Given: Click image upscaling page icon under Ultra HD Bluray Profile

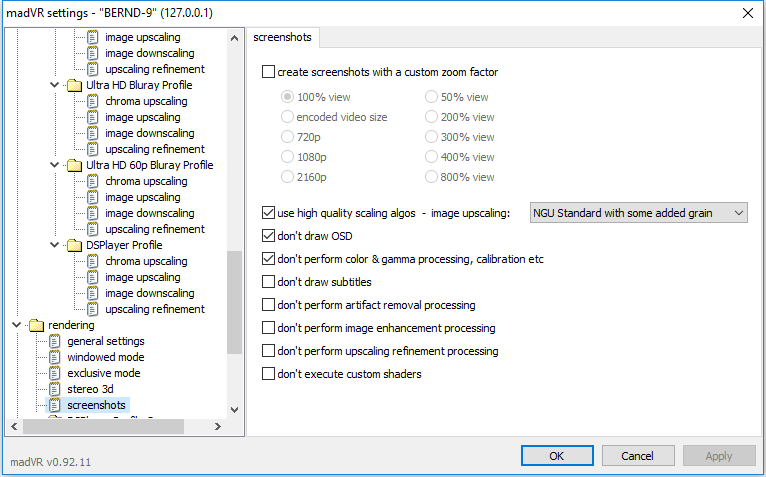Looking at the screenshot, I should click(92, 117).
